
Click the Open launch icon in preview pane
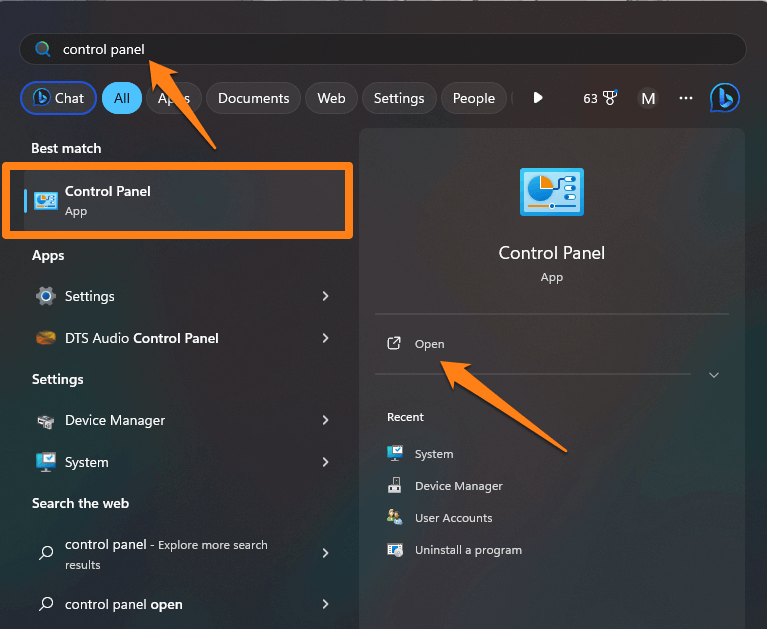pyautogui.click(x=394, y=343)
